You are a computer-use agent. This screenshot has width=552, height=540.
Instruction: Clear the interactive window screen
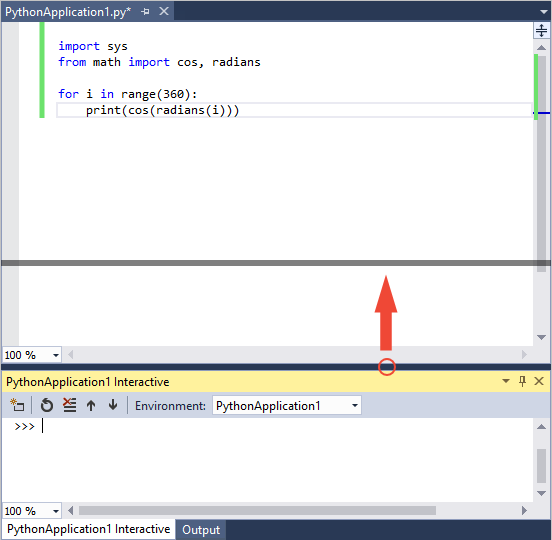(69, 405)
